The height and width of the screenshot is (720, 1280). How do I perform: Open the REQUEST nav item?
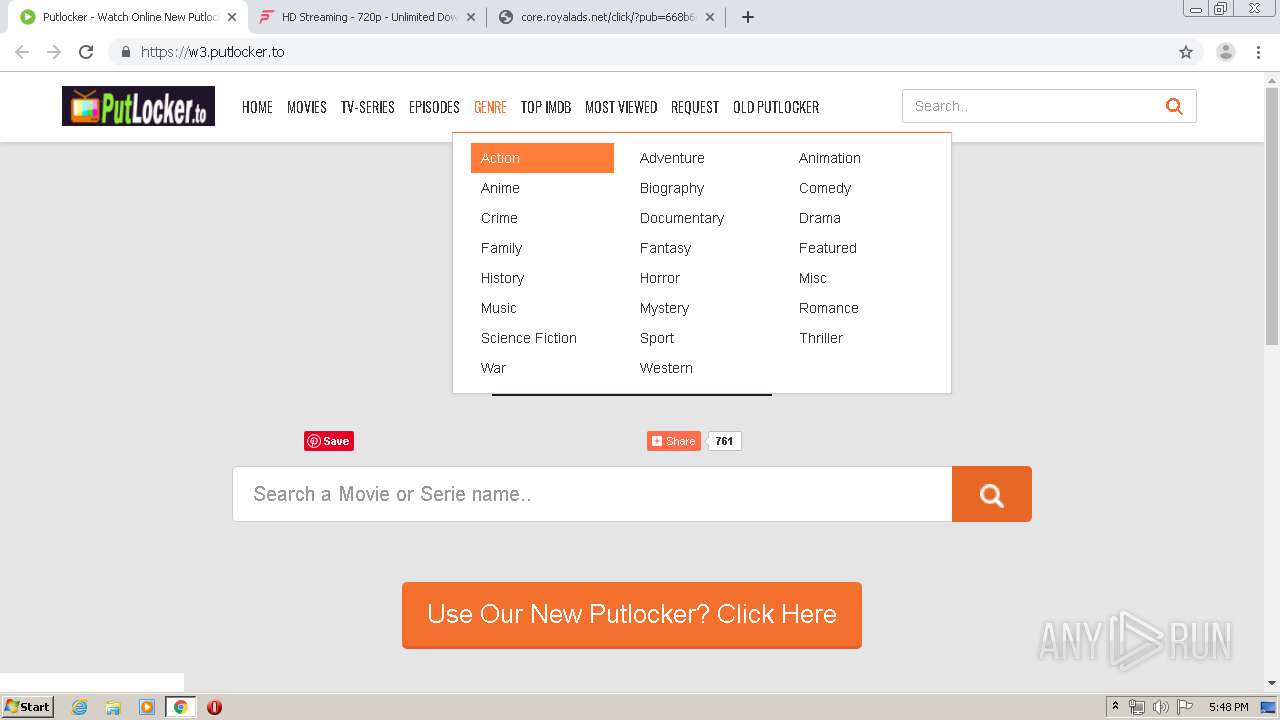(695, 107)
